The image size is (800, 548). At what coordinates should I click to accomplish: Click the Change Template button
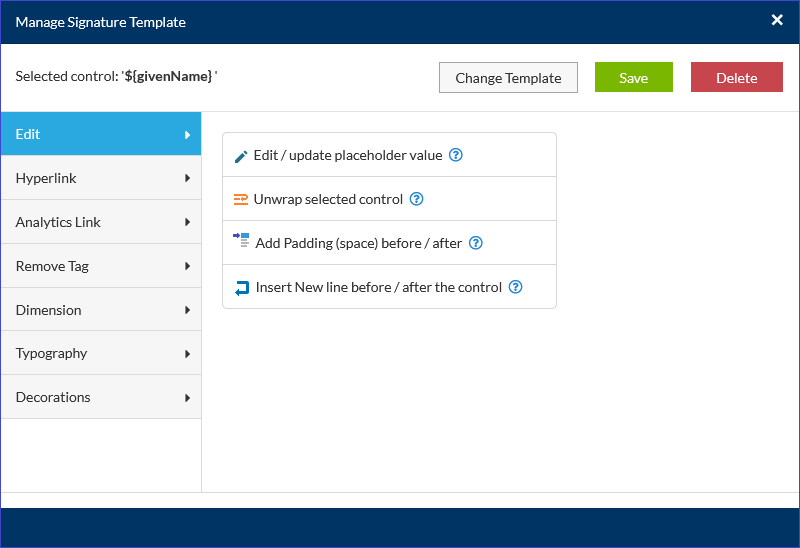point(508,78)
